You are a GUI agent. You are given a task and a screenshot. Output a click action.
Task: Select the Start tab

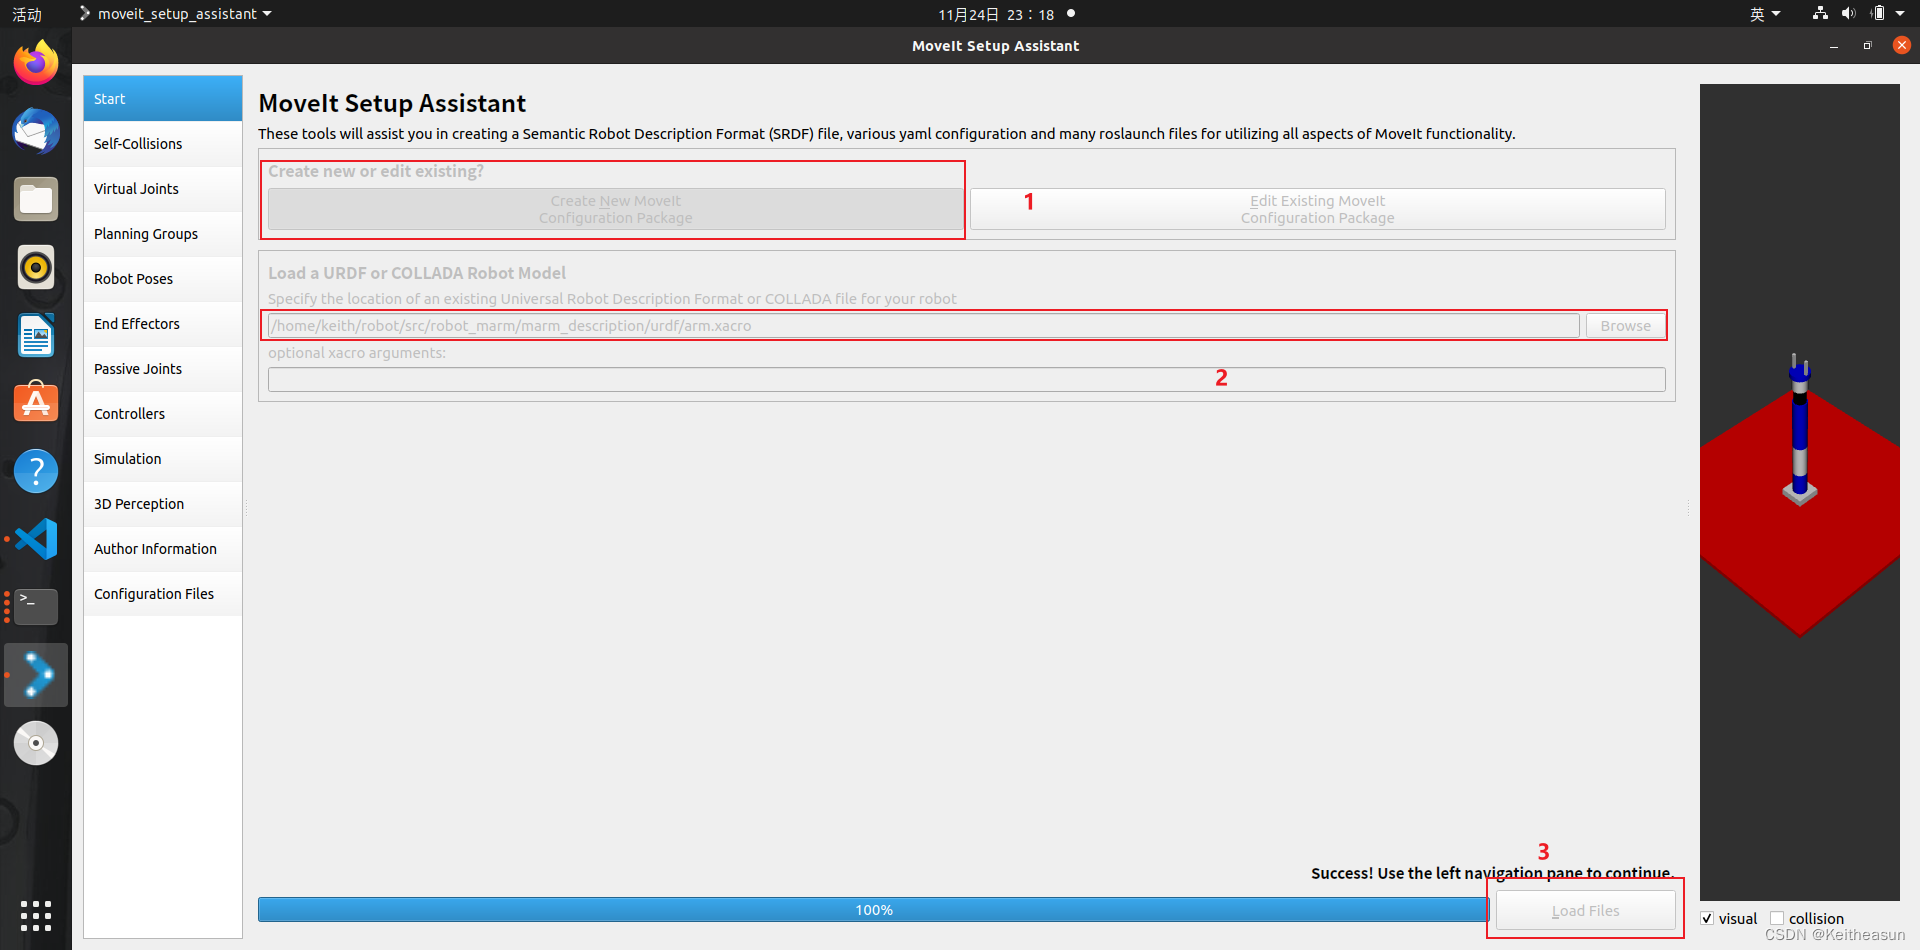[x=163, y=99]
